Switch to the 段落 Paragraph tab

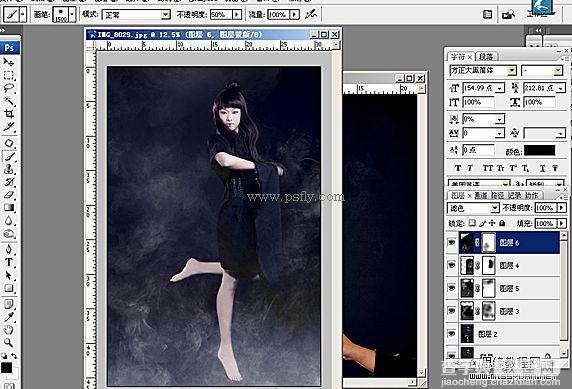486,57
